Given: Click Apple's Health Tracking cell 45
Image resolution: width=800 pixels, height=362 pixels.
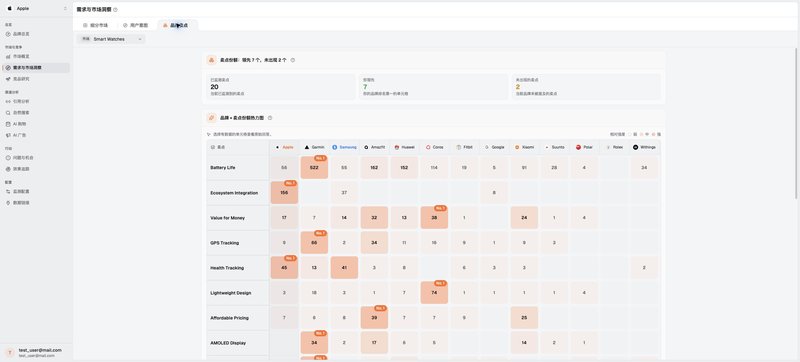Looking at the screenshot, I should pyautogui.click(x=284, y=268).
